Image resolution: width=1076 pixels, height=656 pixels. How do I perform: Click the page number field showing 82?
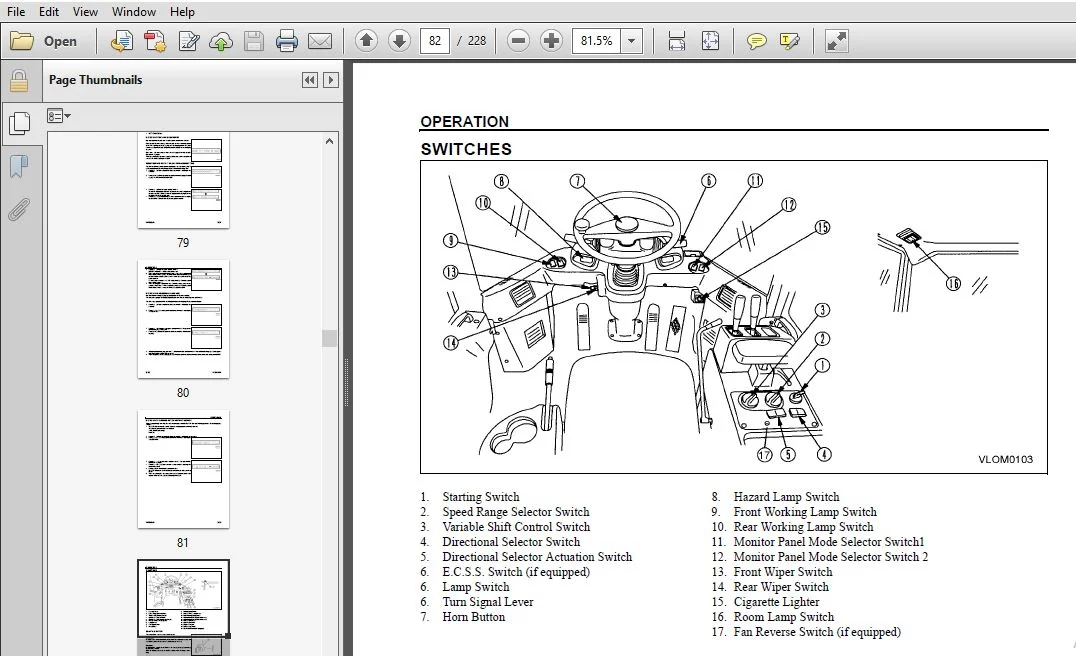click(434, 41)
